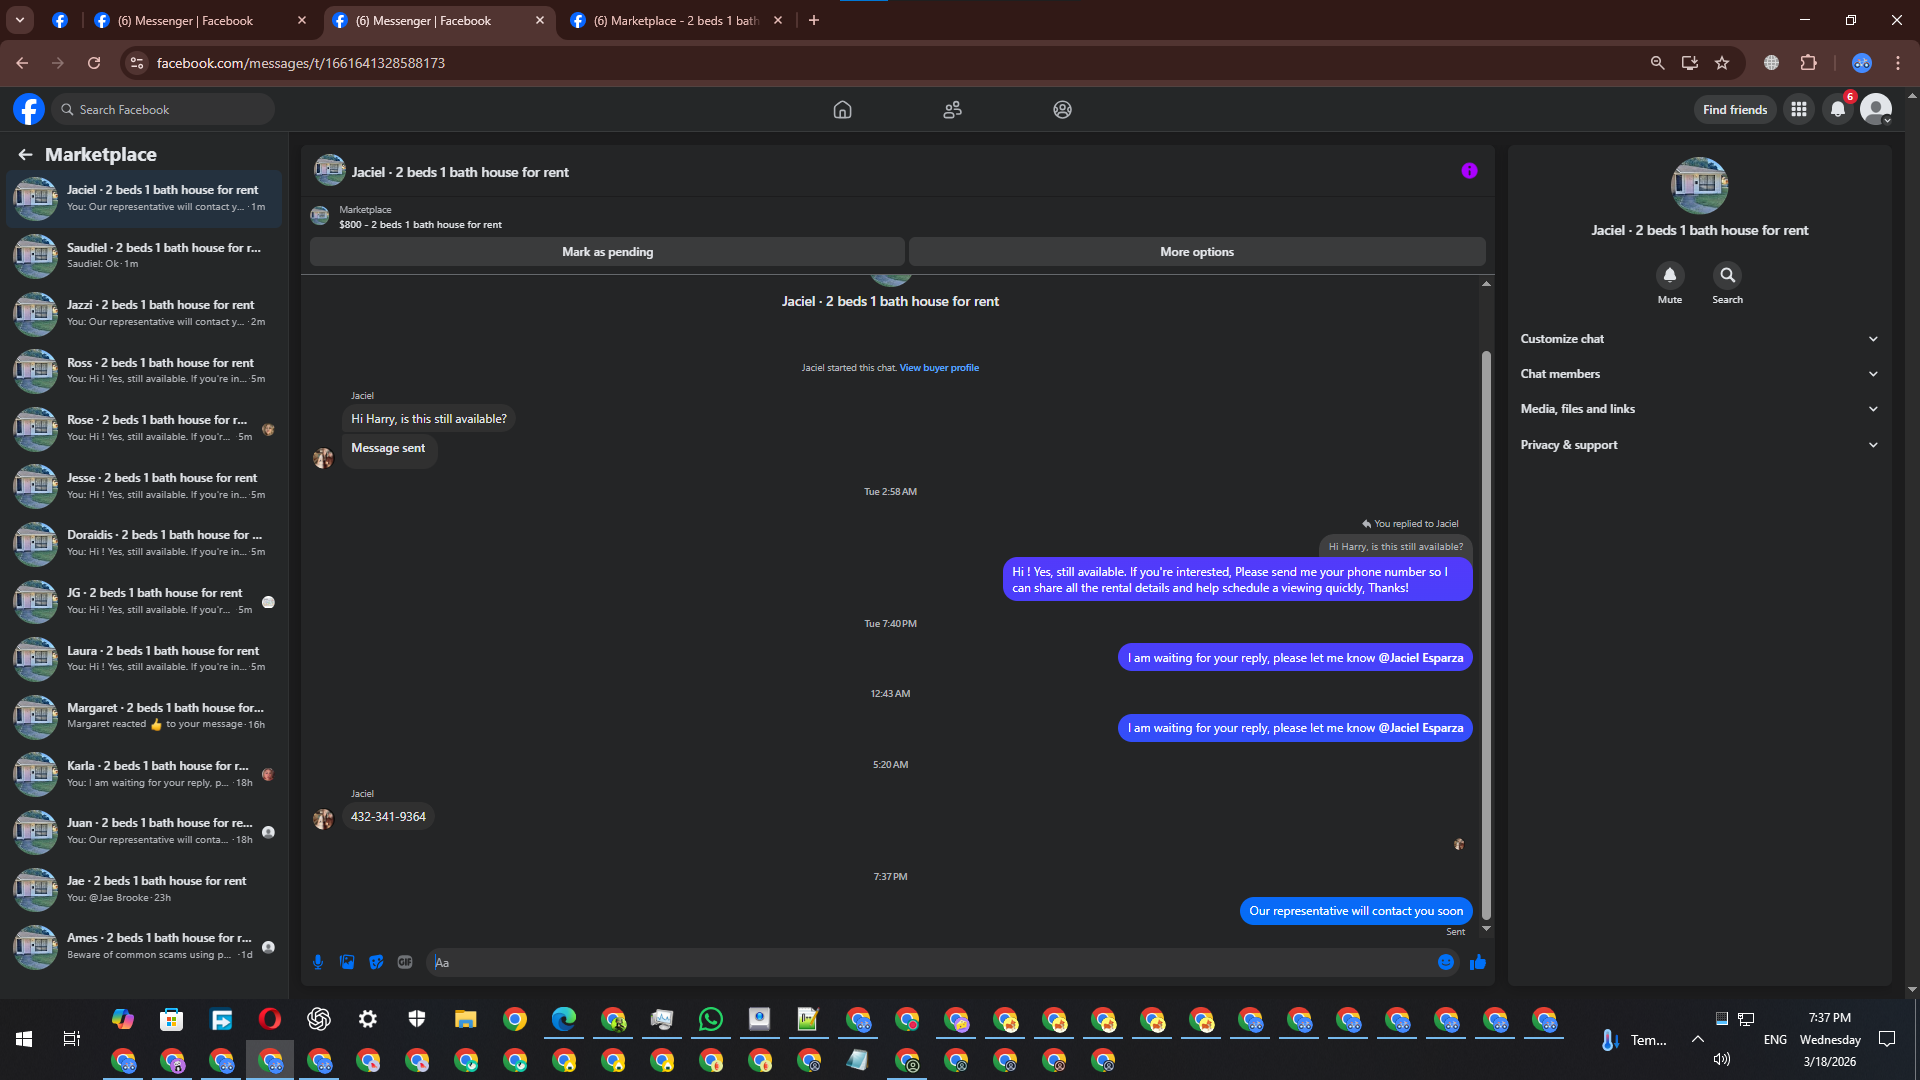Search in conversation via Search icon
The image size is (1920, 1080).
coord(1727,275)
